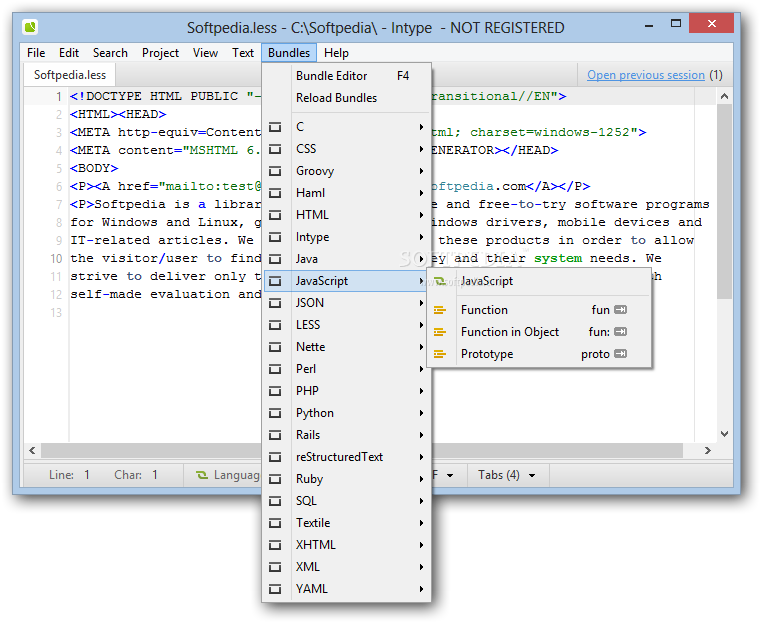The height and width of the screenshot is (623, 761).
Task: Click the SQL bundle icon
Action: click(275, 501)
